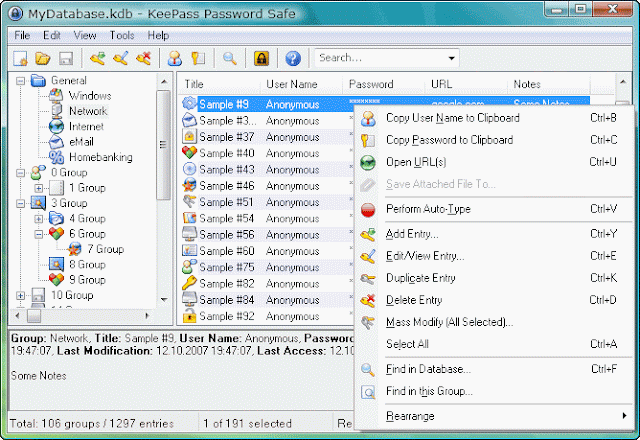The image size is (640, 440).
Task: Click the 7 Group star icon
Action: coord(74,249)
